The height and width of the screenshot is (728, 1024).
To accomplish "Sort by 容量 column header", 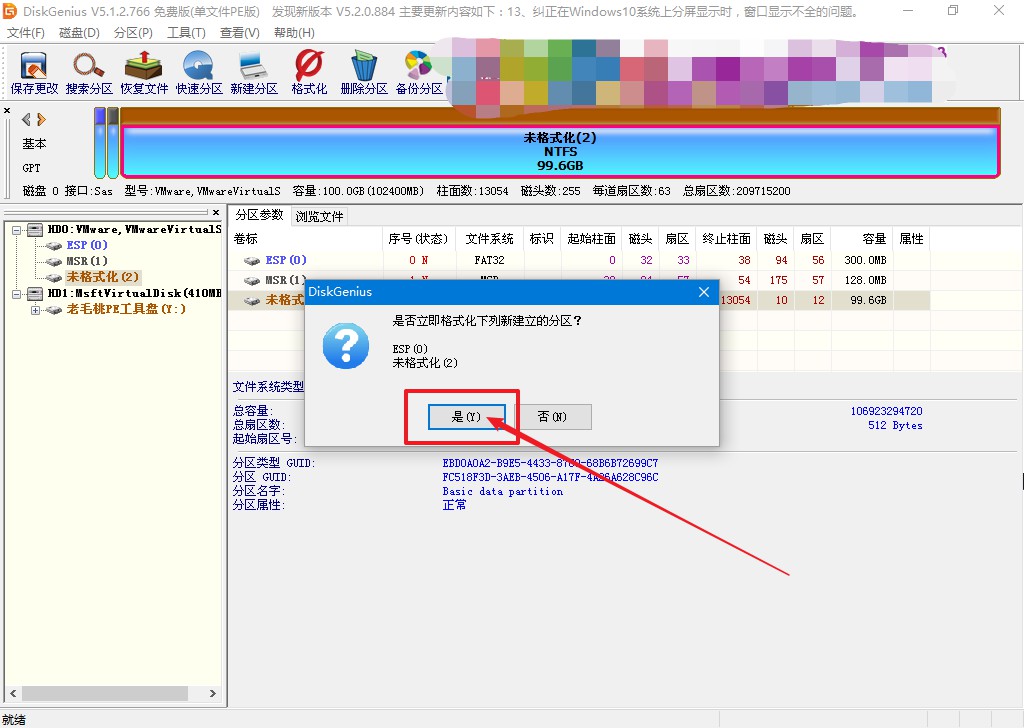I will (x=861, y=239).
